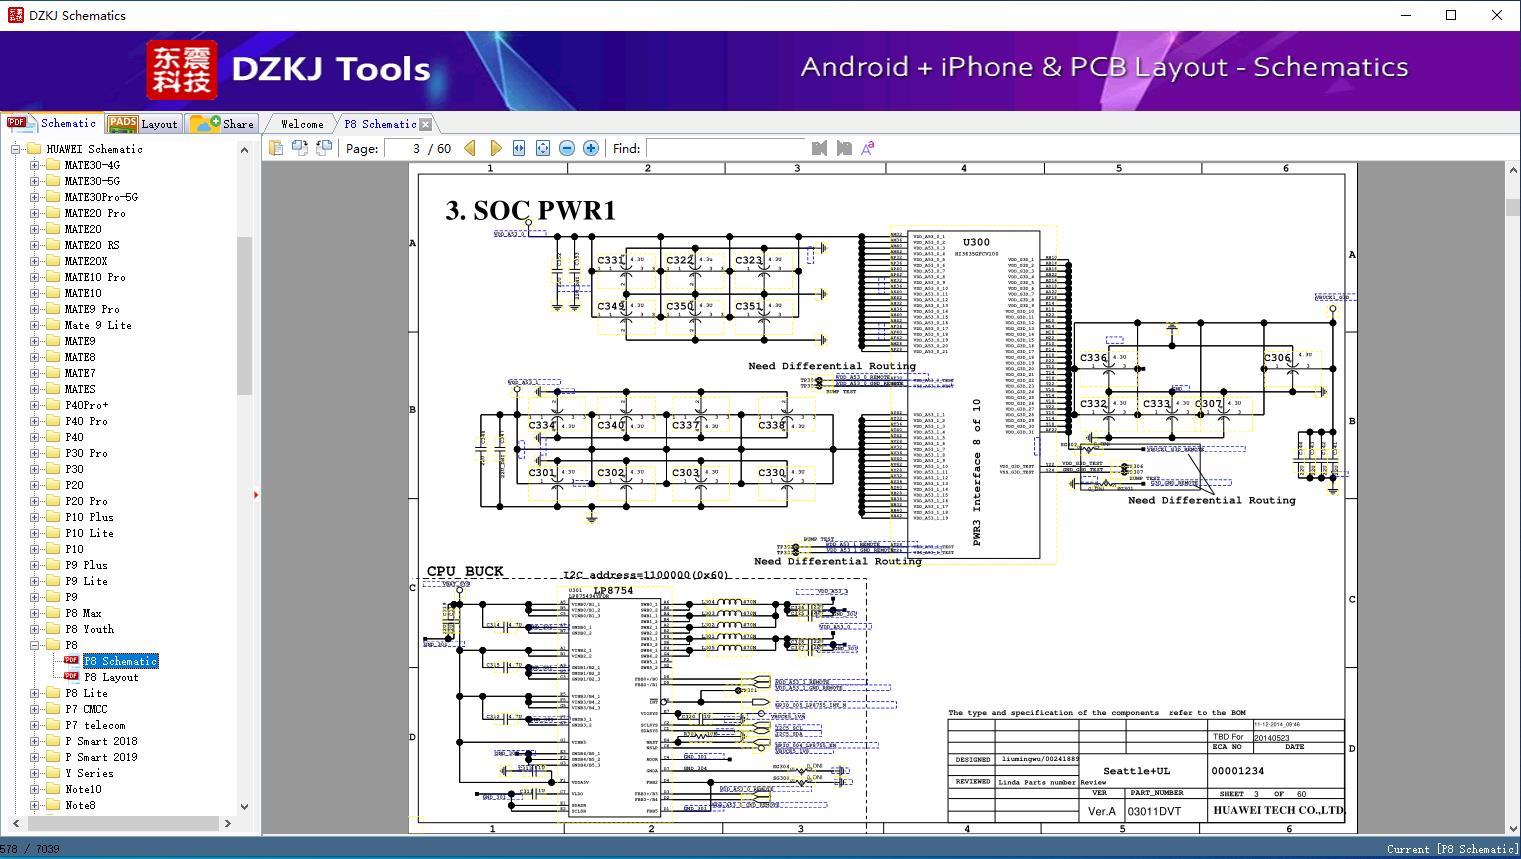Expand the P Smart 2019 folder
Image resolution: width=1521 pixels, height=859 pixels.
pyautogui.click(x=35, y=757)
